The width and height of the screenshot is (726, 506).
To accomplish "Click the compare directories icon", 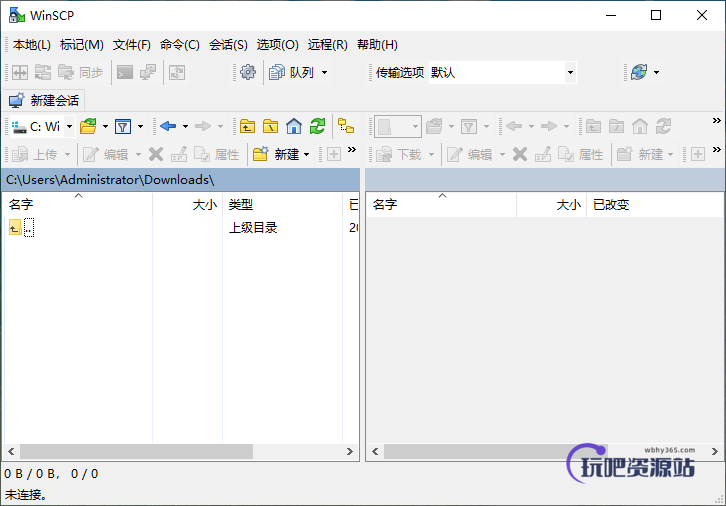I will [20, 72].
